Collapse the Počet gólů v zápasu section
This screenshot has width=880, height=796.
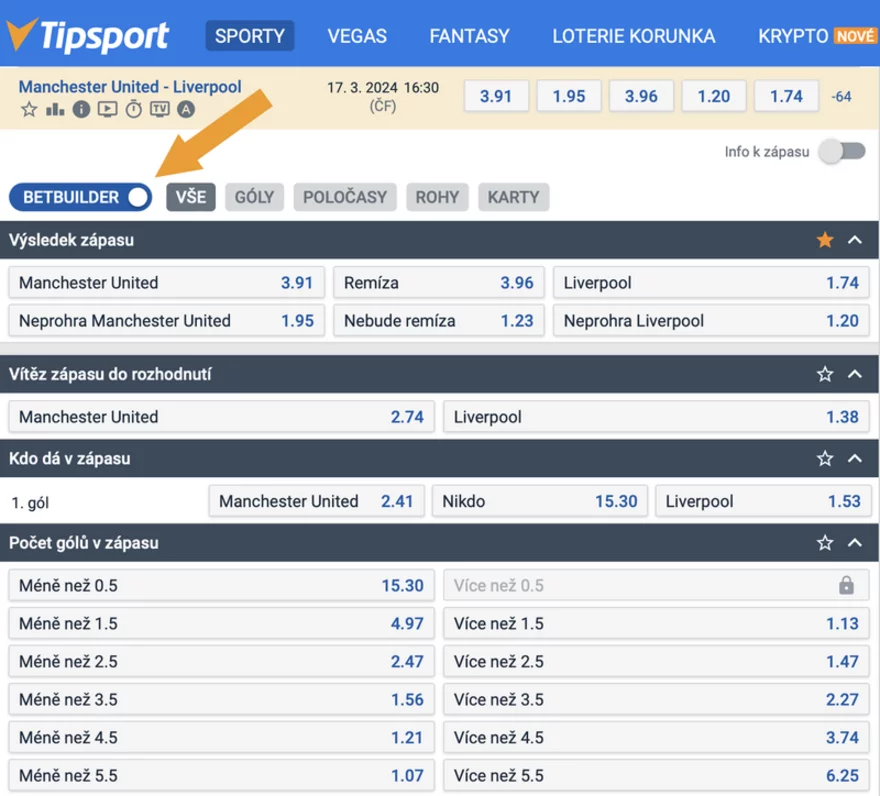click(x=855, y=542)
